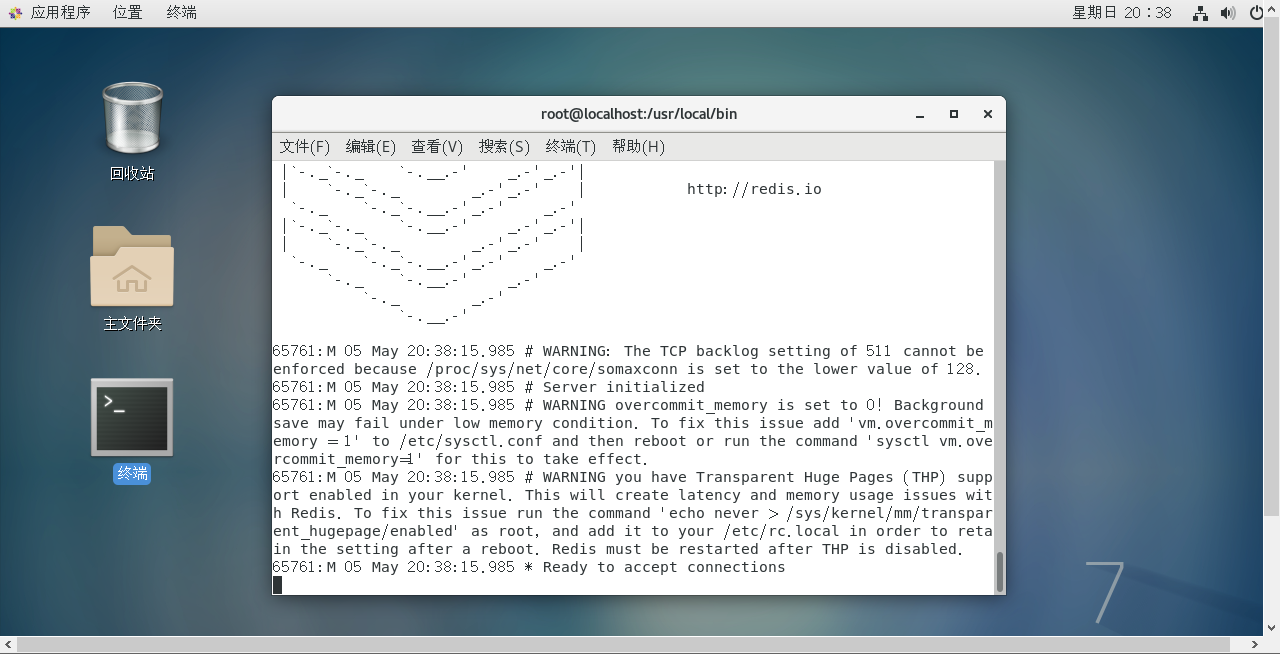Open the volume speaker icon in top panel
Viewport: 1280px width, 654px height.
pos(1229,13)
